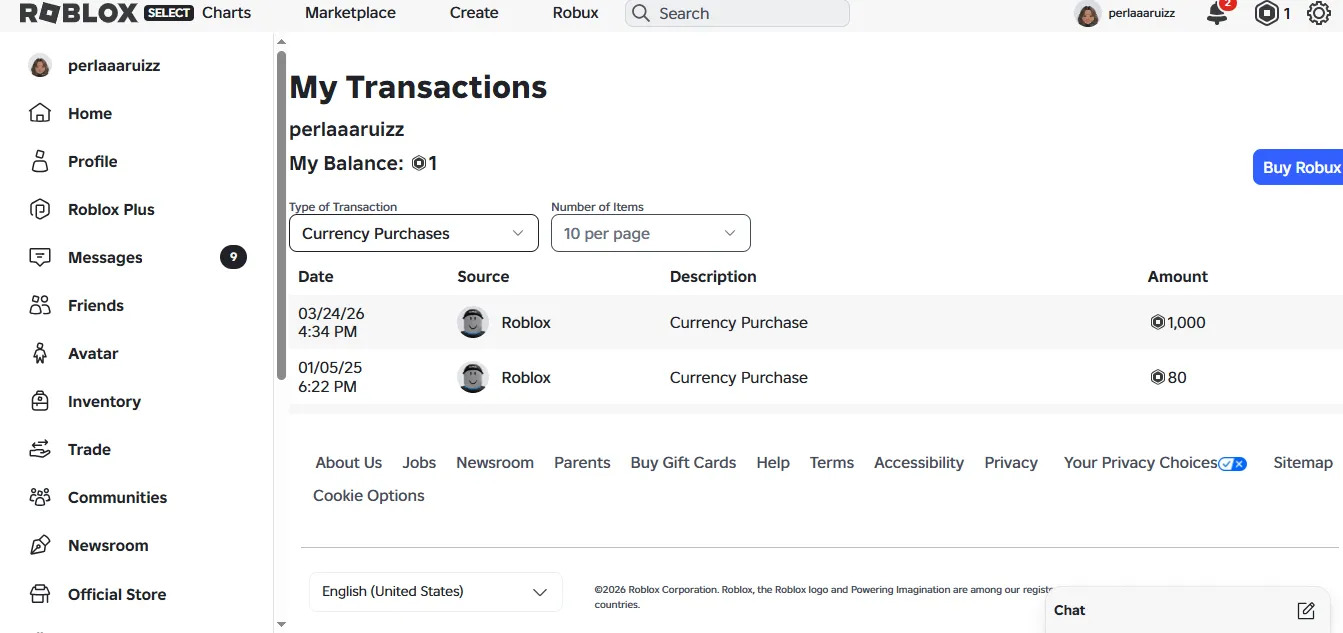Open Your Privacy Choices footer link

point(1155,462)
